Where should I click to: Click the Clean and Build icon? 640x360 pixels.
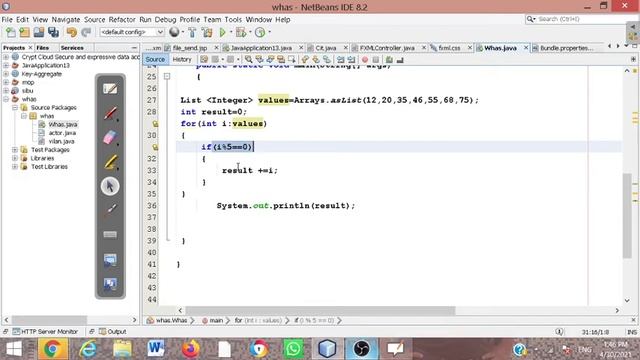pyautogui.click(x=207, y=32)
